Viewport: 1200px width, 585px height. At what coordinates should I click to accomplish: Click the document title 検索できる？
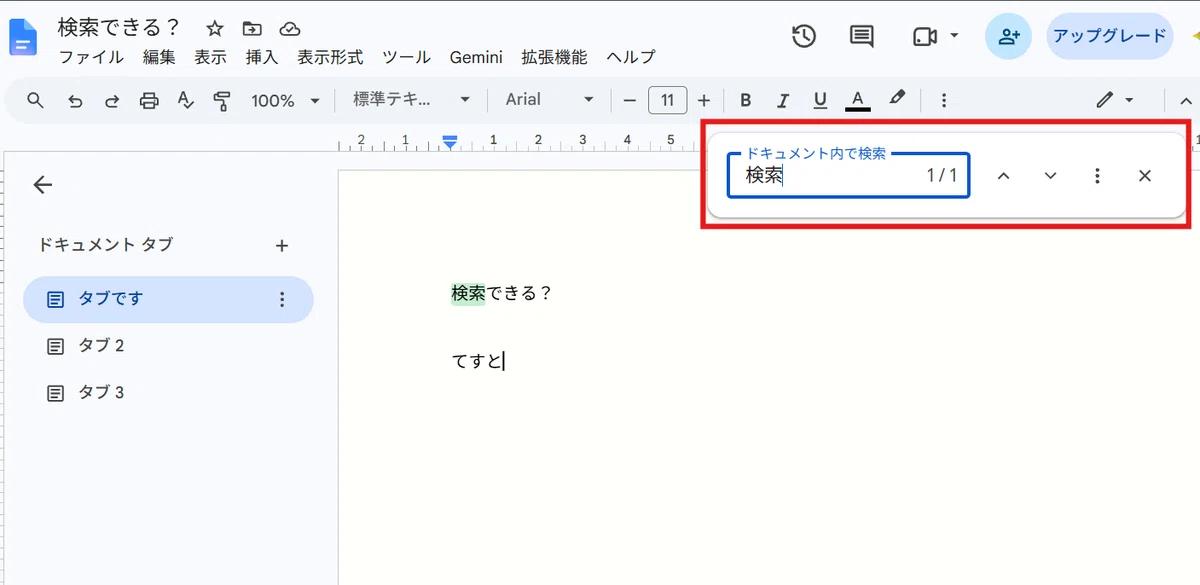click(119, 27)
